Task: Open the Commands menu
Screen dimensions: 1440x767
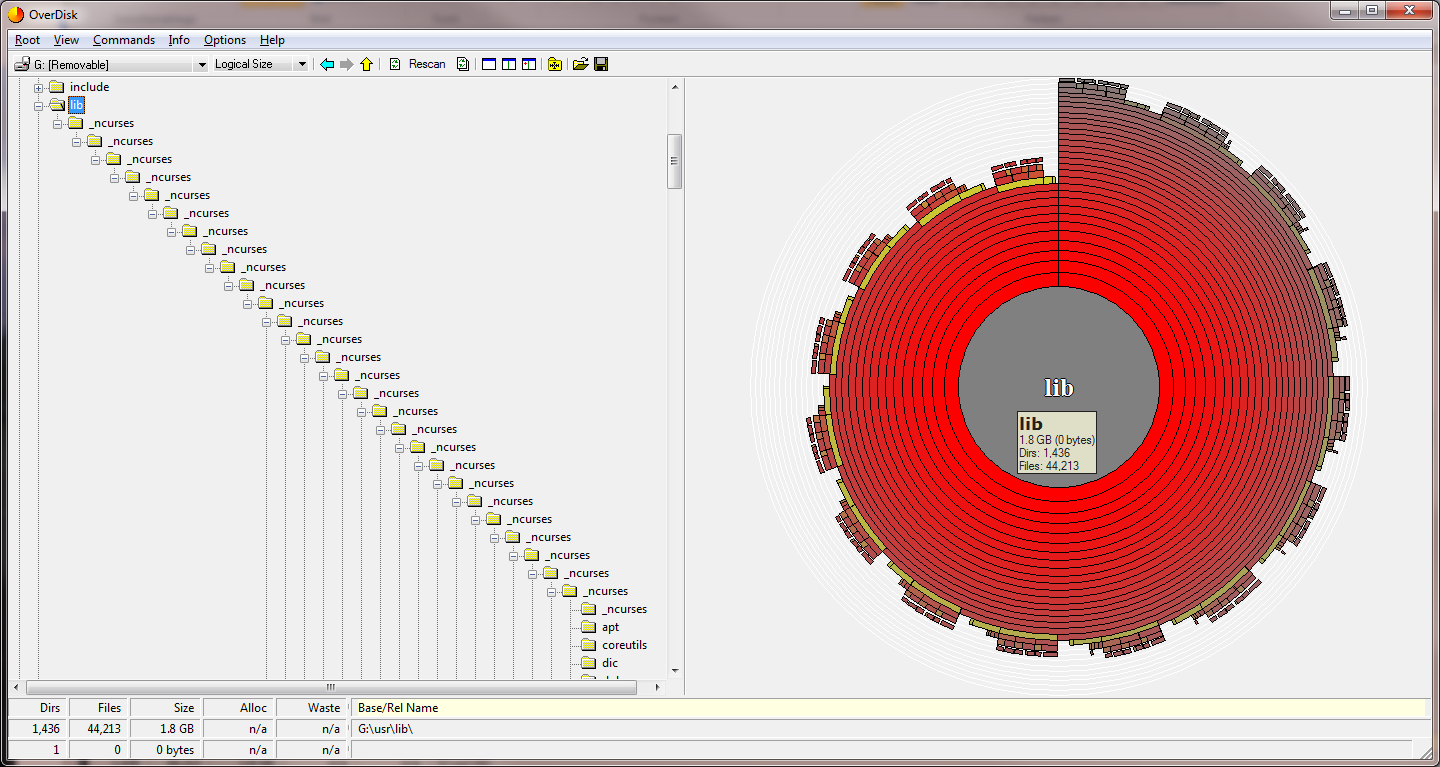Action: (x=124, y=40)
